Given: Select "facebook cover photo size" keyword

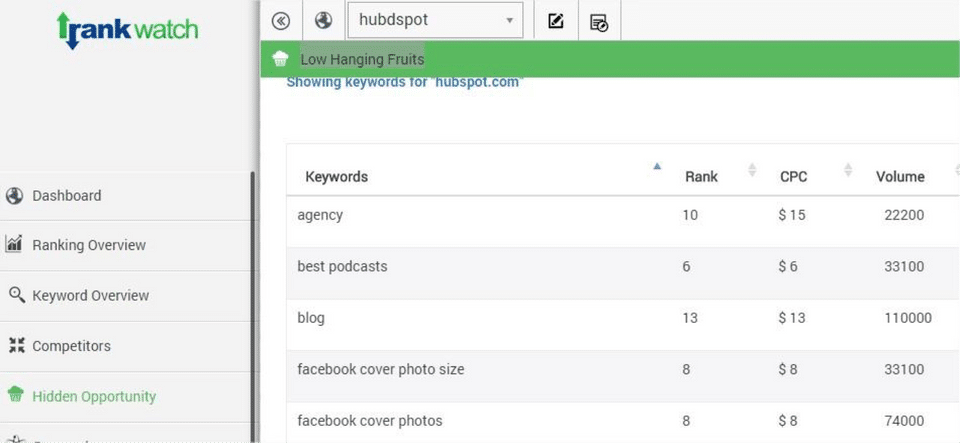Looking at the screenshot, I should point(381,370).
